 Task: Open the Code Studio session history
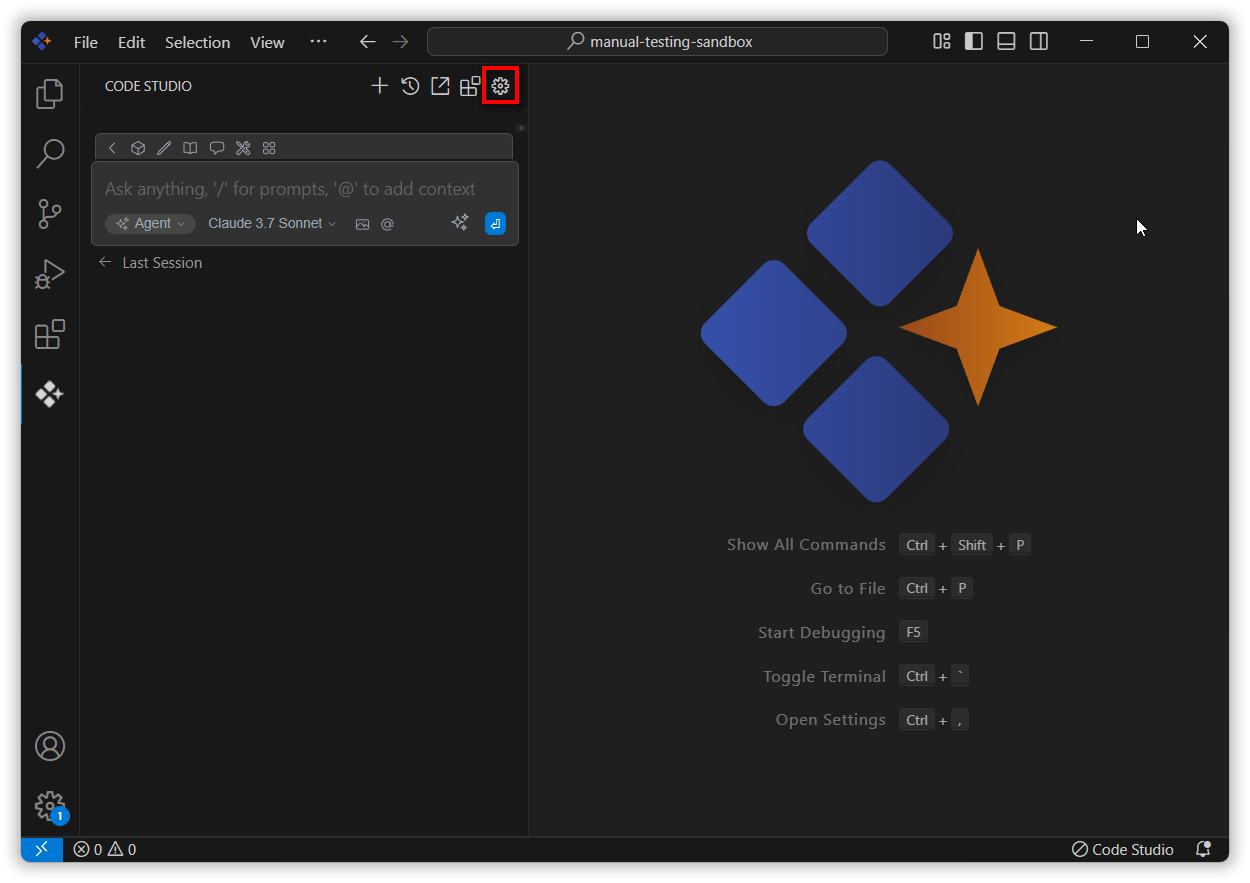410,86
